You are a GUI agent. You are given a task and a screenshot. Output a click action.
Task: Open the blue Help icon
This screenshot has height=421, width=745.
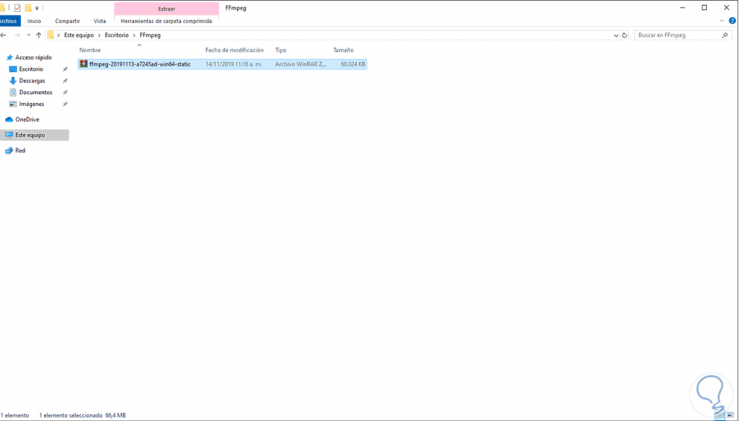point(732,21)
